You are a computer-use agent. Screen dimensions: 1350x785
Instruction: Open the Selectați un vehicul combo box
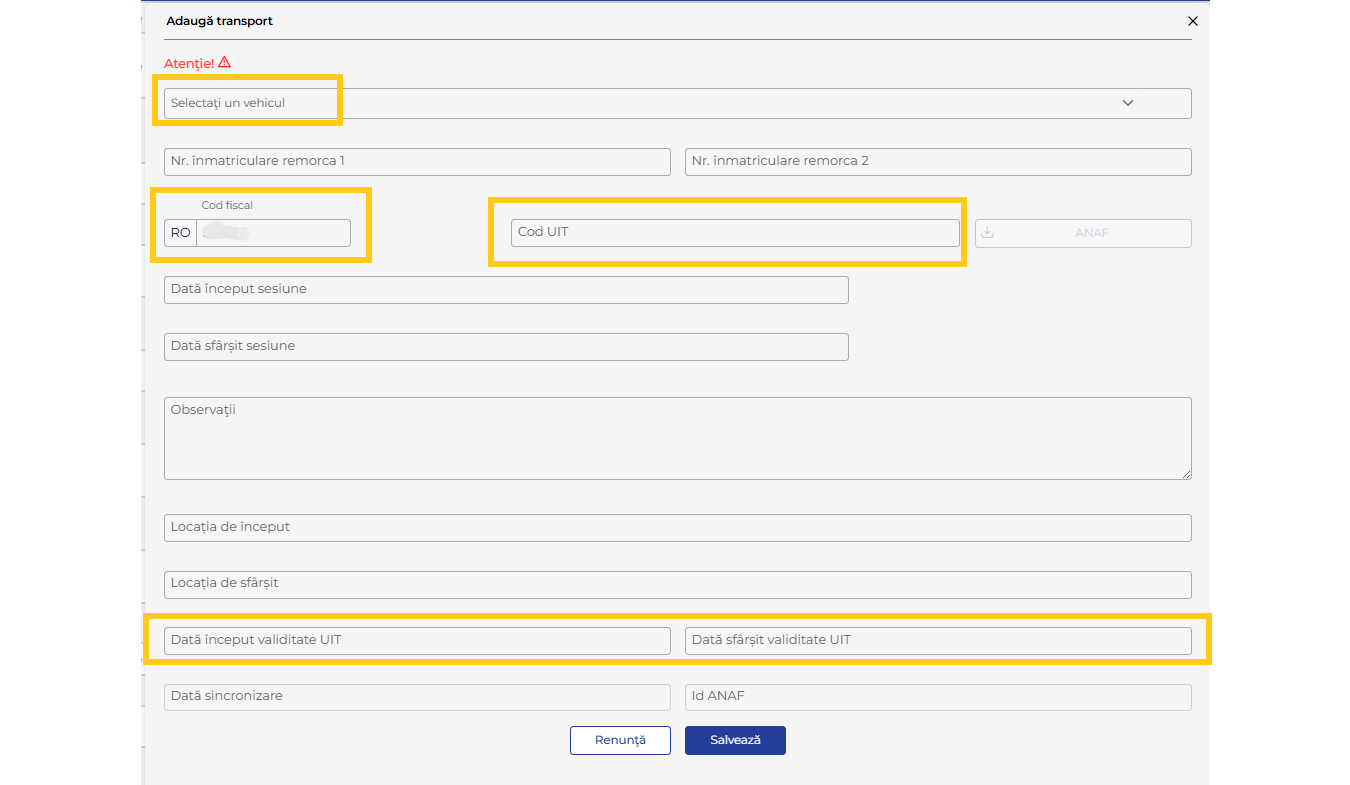click(640, 103)
